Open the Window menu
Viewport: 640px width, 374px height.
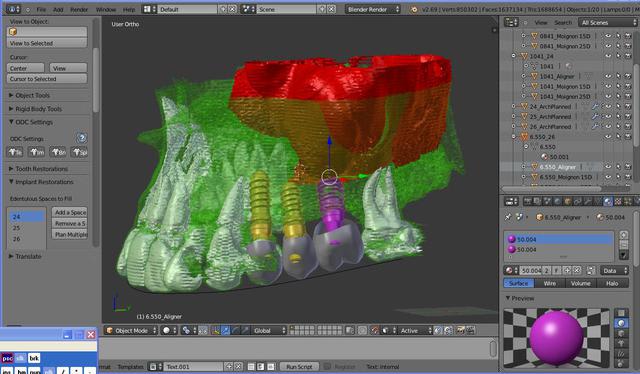[x=106, y=9]
